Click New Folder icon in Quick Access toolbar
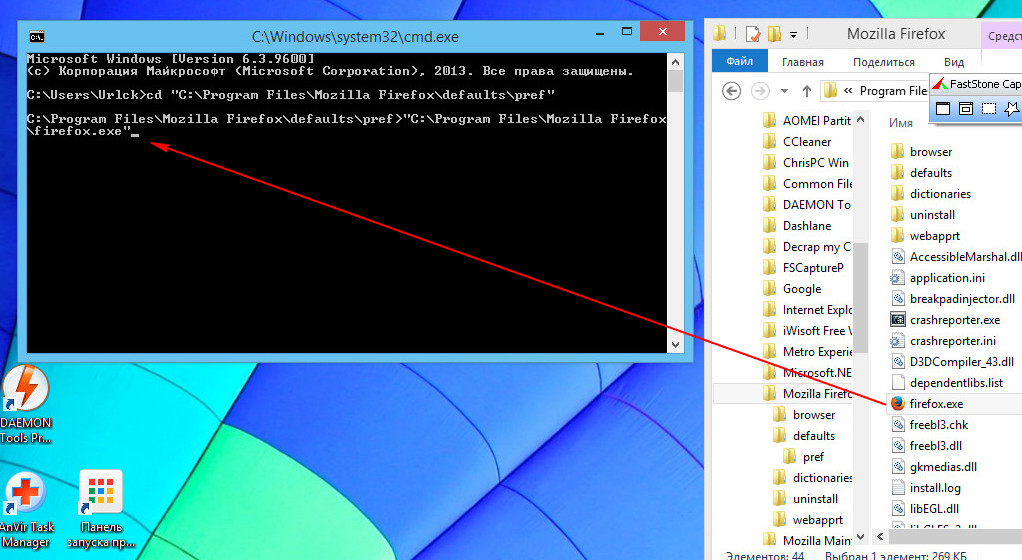This screenshot has width=1022, height=560. 774,33
